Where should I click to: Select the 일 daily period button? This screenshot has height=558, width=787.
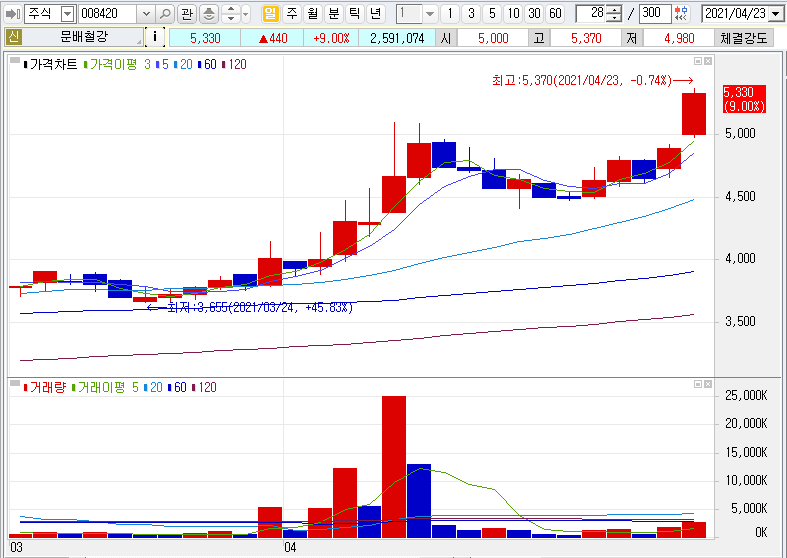271,14
